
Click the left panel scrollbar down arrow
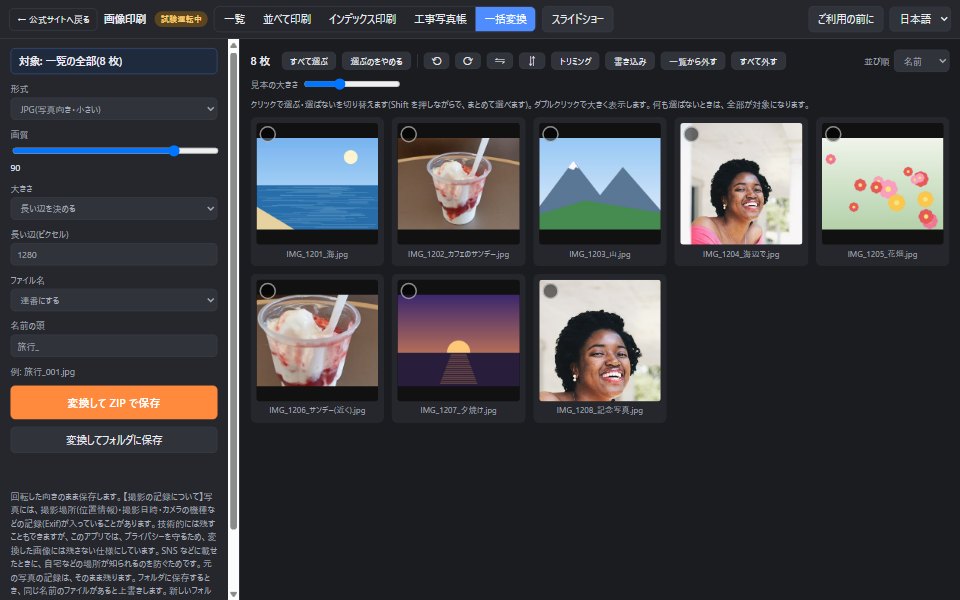pos(233,594)
